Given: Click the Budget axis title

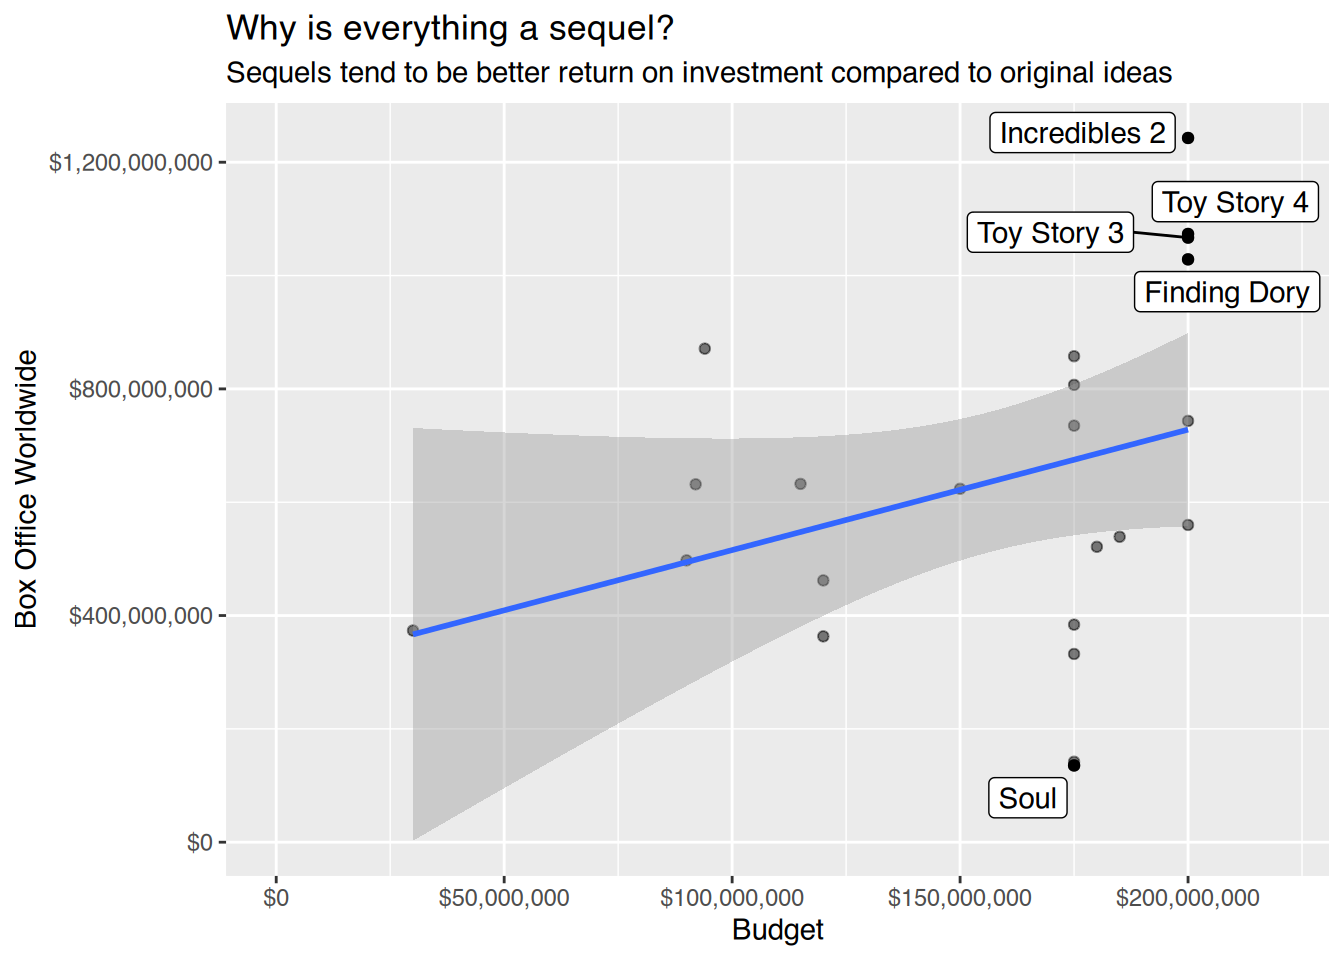Looking at the screenshot, I should coord(778,929).
